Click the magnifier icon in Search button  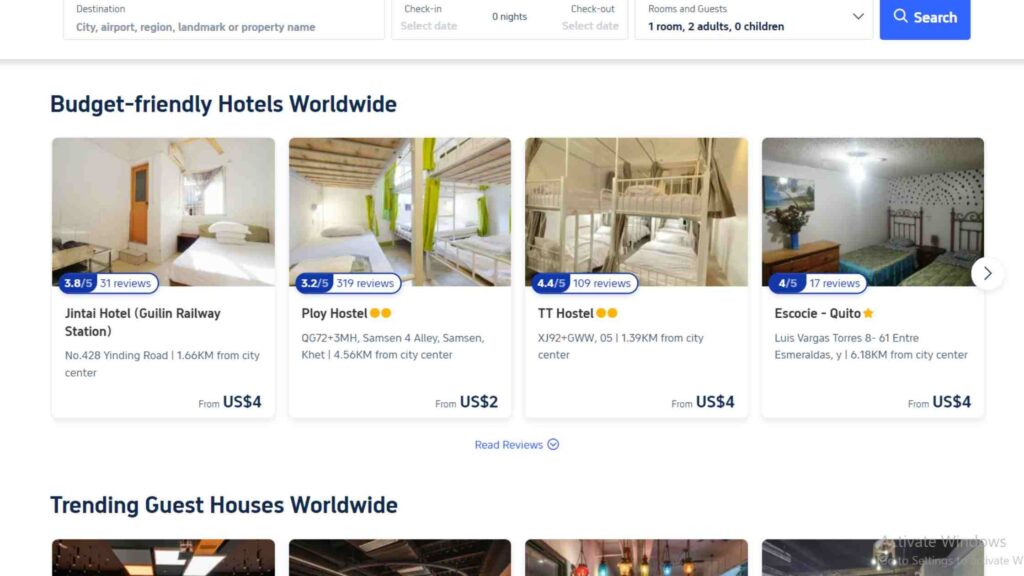(x=901, y=16)
